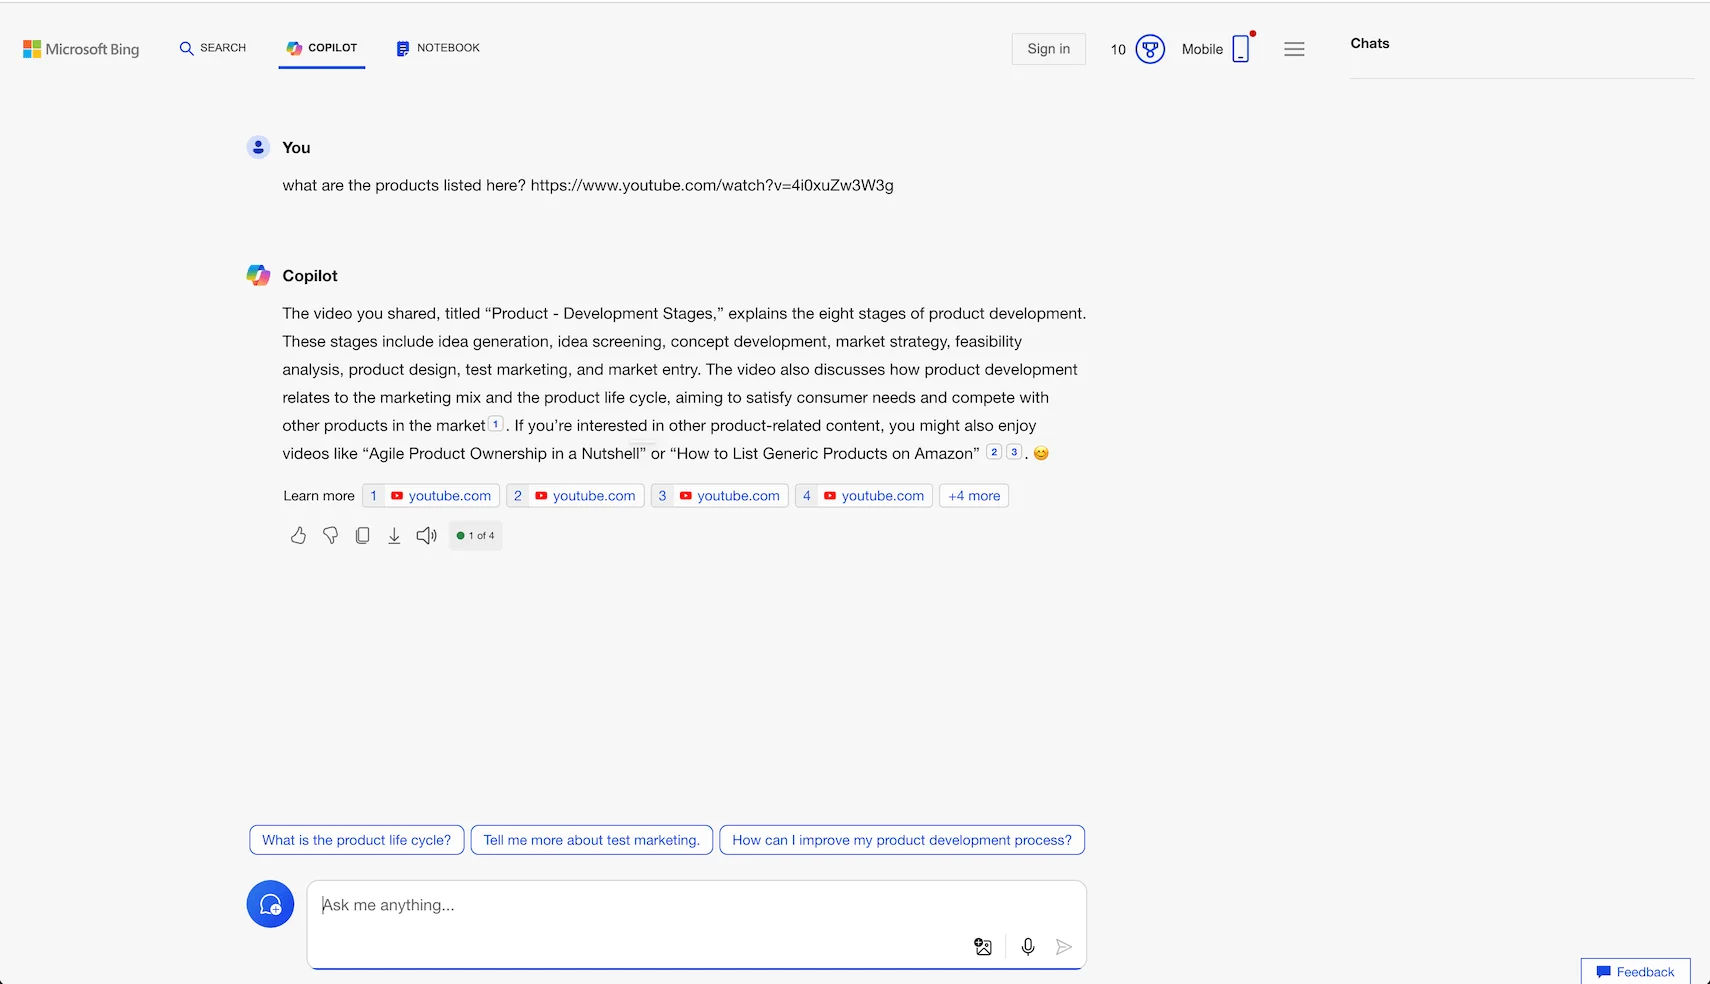Expand the +4 more sources

pyautogui.click(x=973, y=496)
